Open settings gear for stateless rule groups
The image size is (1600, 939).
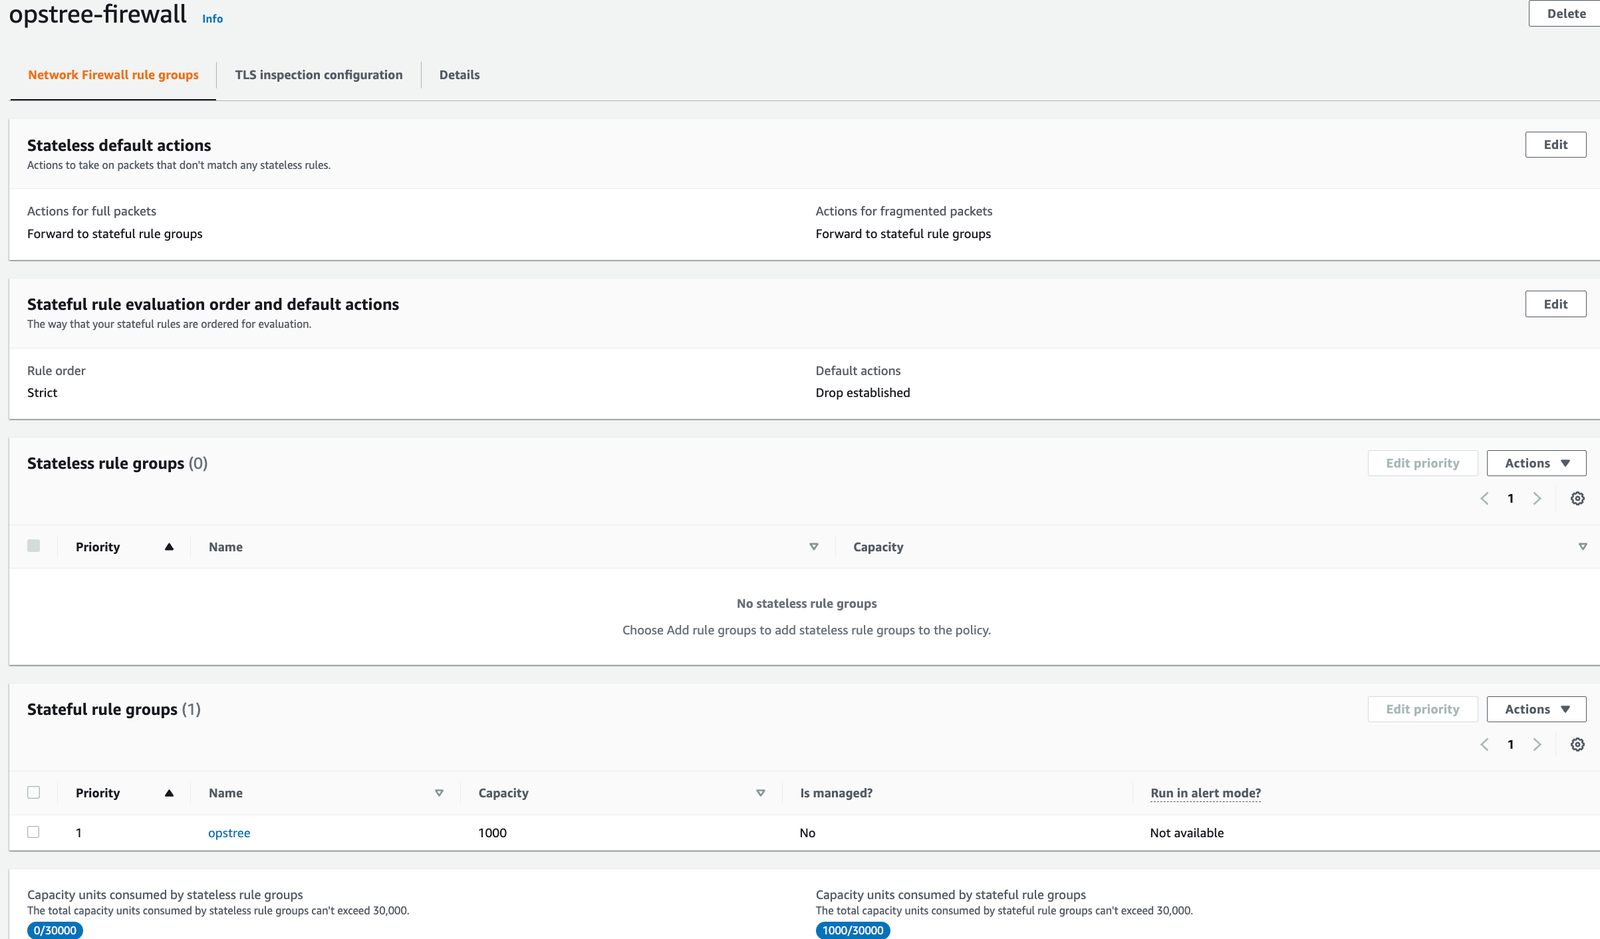click(1577, 498)
